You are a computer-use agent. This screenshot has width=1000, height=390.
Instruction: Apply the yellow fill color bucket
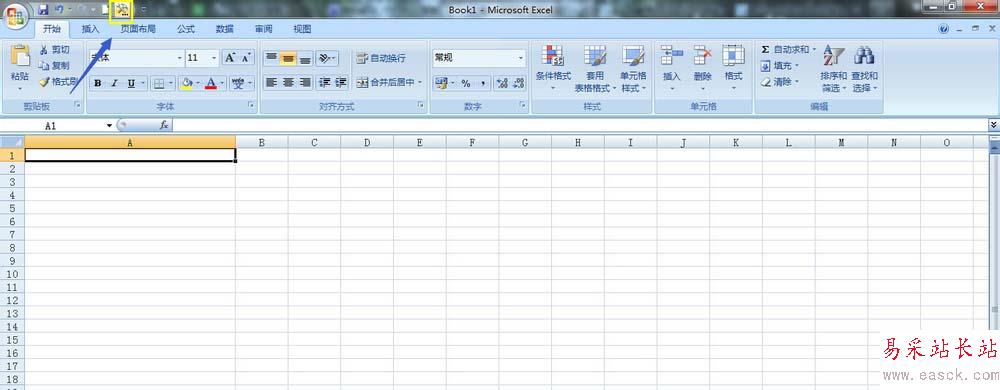[187, 83]
